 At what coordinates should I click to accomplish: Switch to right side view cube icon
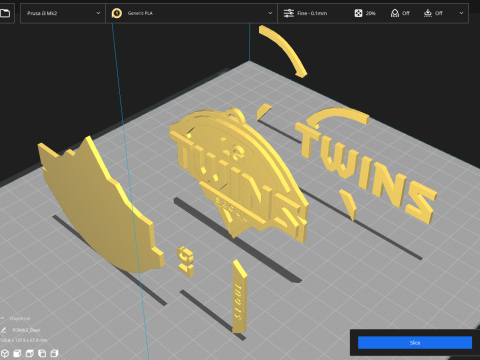[x=54, y=353]
